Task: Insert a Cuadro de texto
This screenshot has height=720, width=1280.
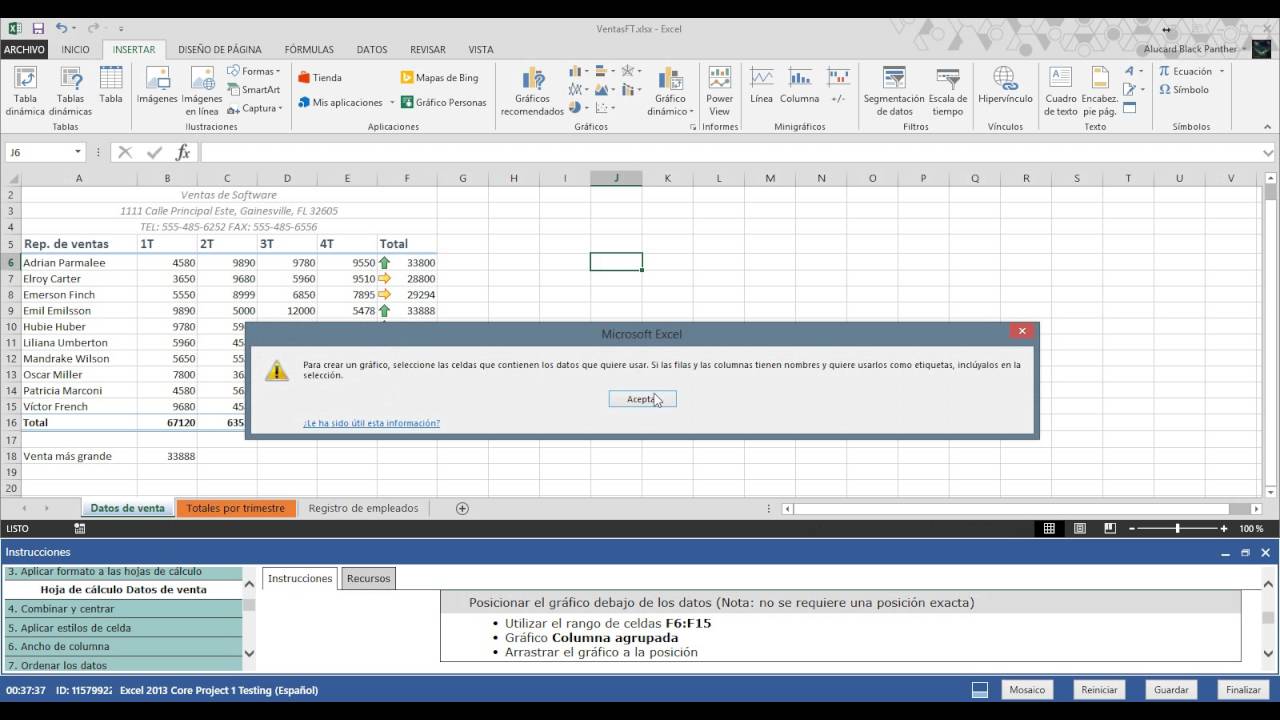Action: tap(1061, 91)
